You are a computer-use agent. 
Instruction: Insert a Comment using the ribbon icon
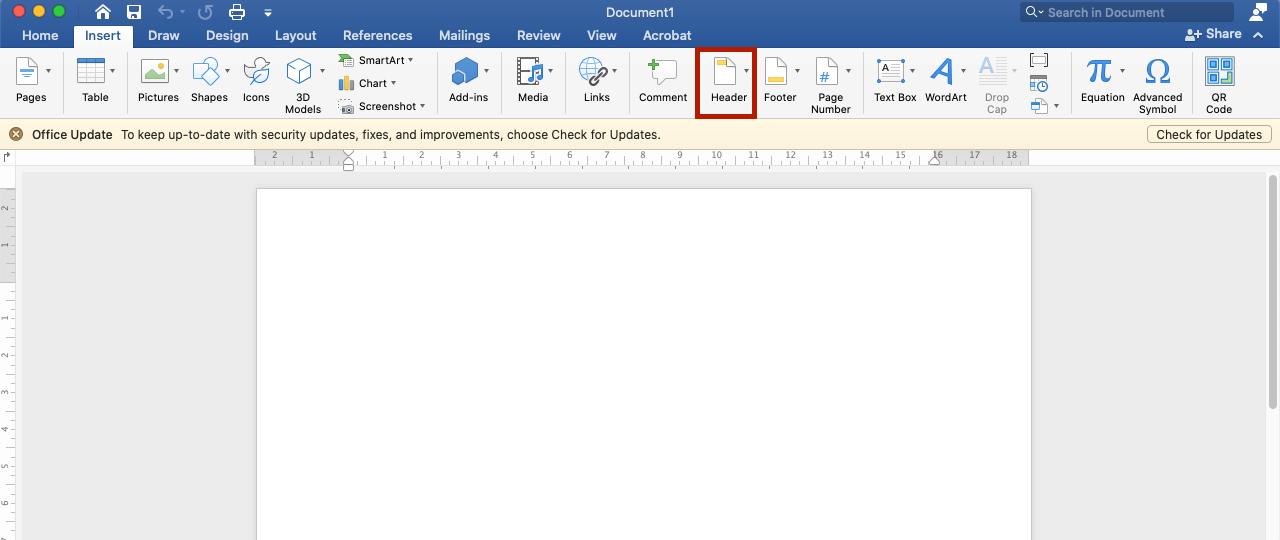(x=662, y=72)
